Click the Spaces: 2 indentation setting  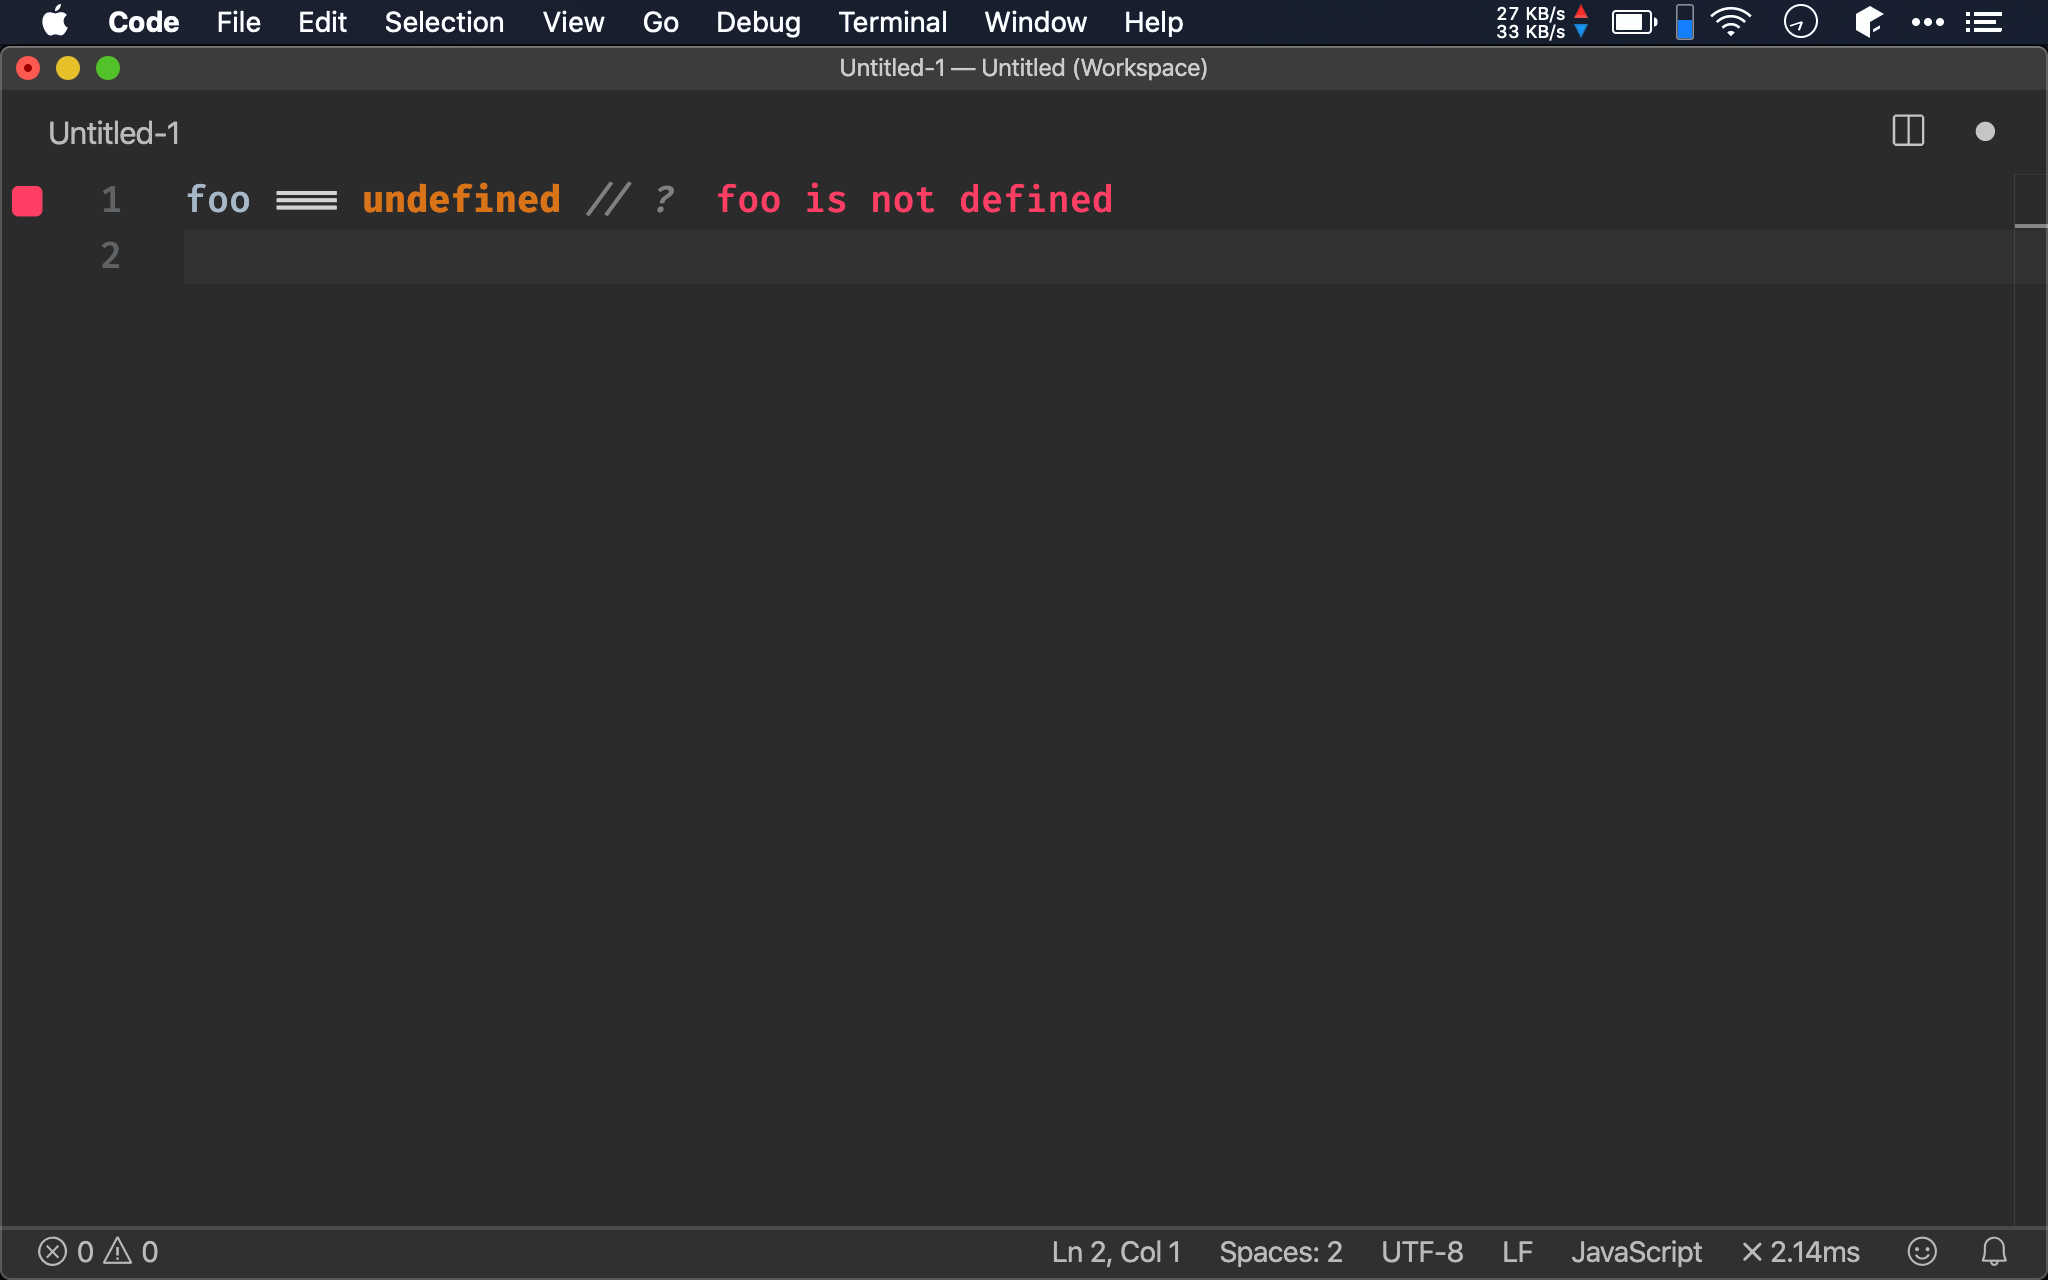click(1280, 1251)
